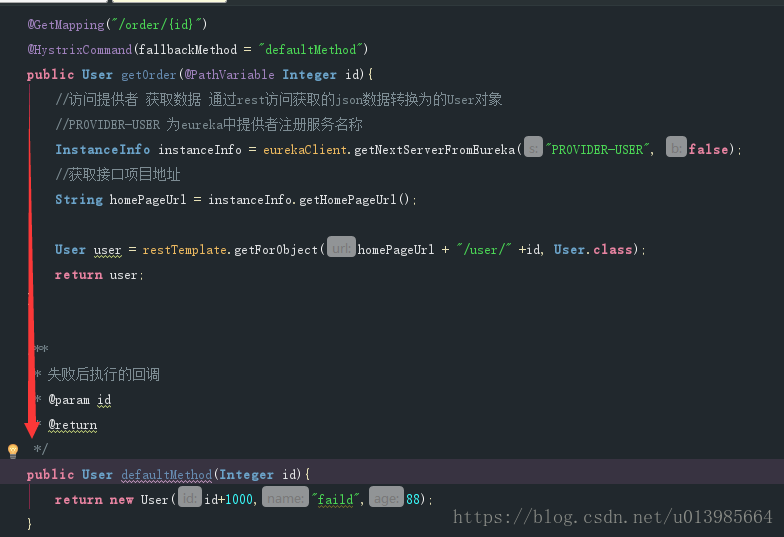
Task: Click the "defaultMethod" fallback string value
Action: click(310, 50)
